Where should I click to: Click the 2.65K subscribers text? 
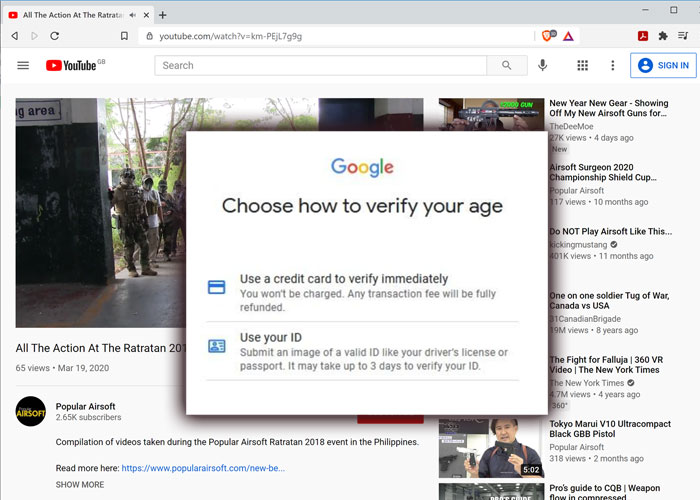point(88,417)
